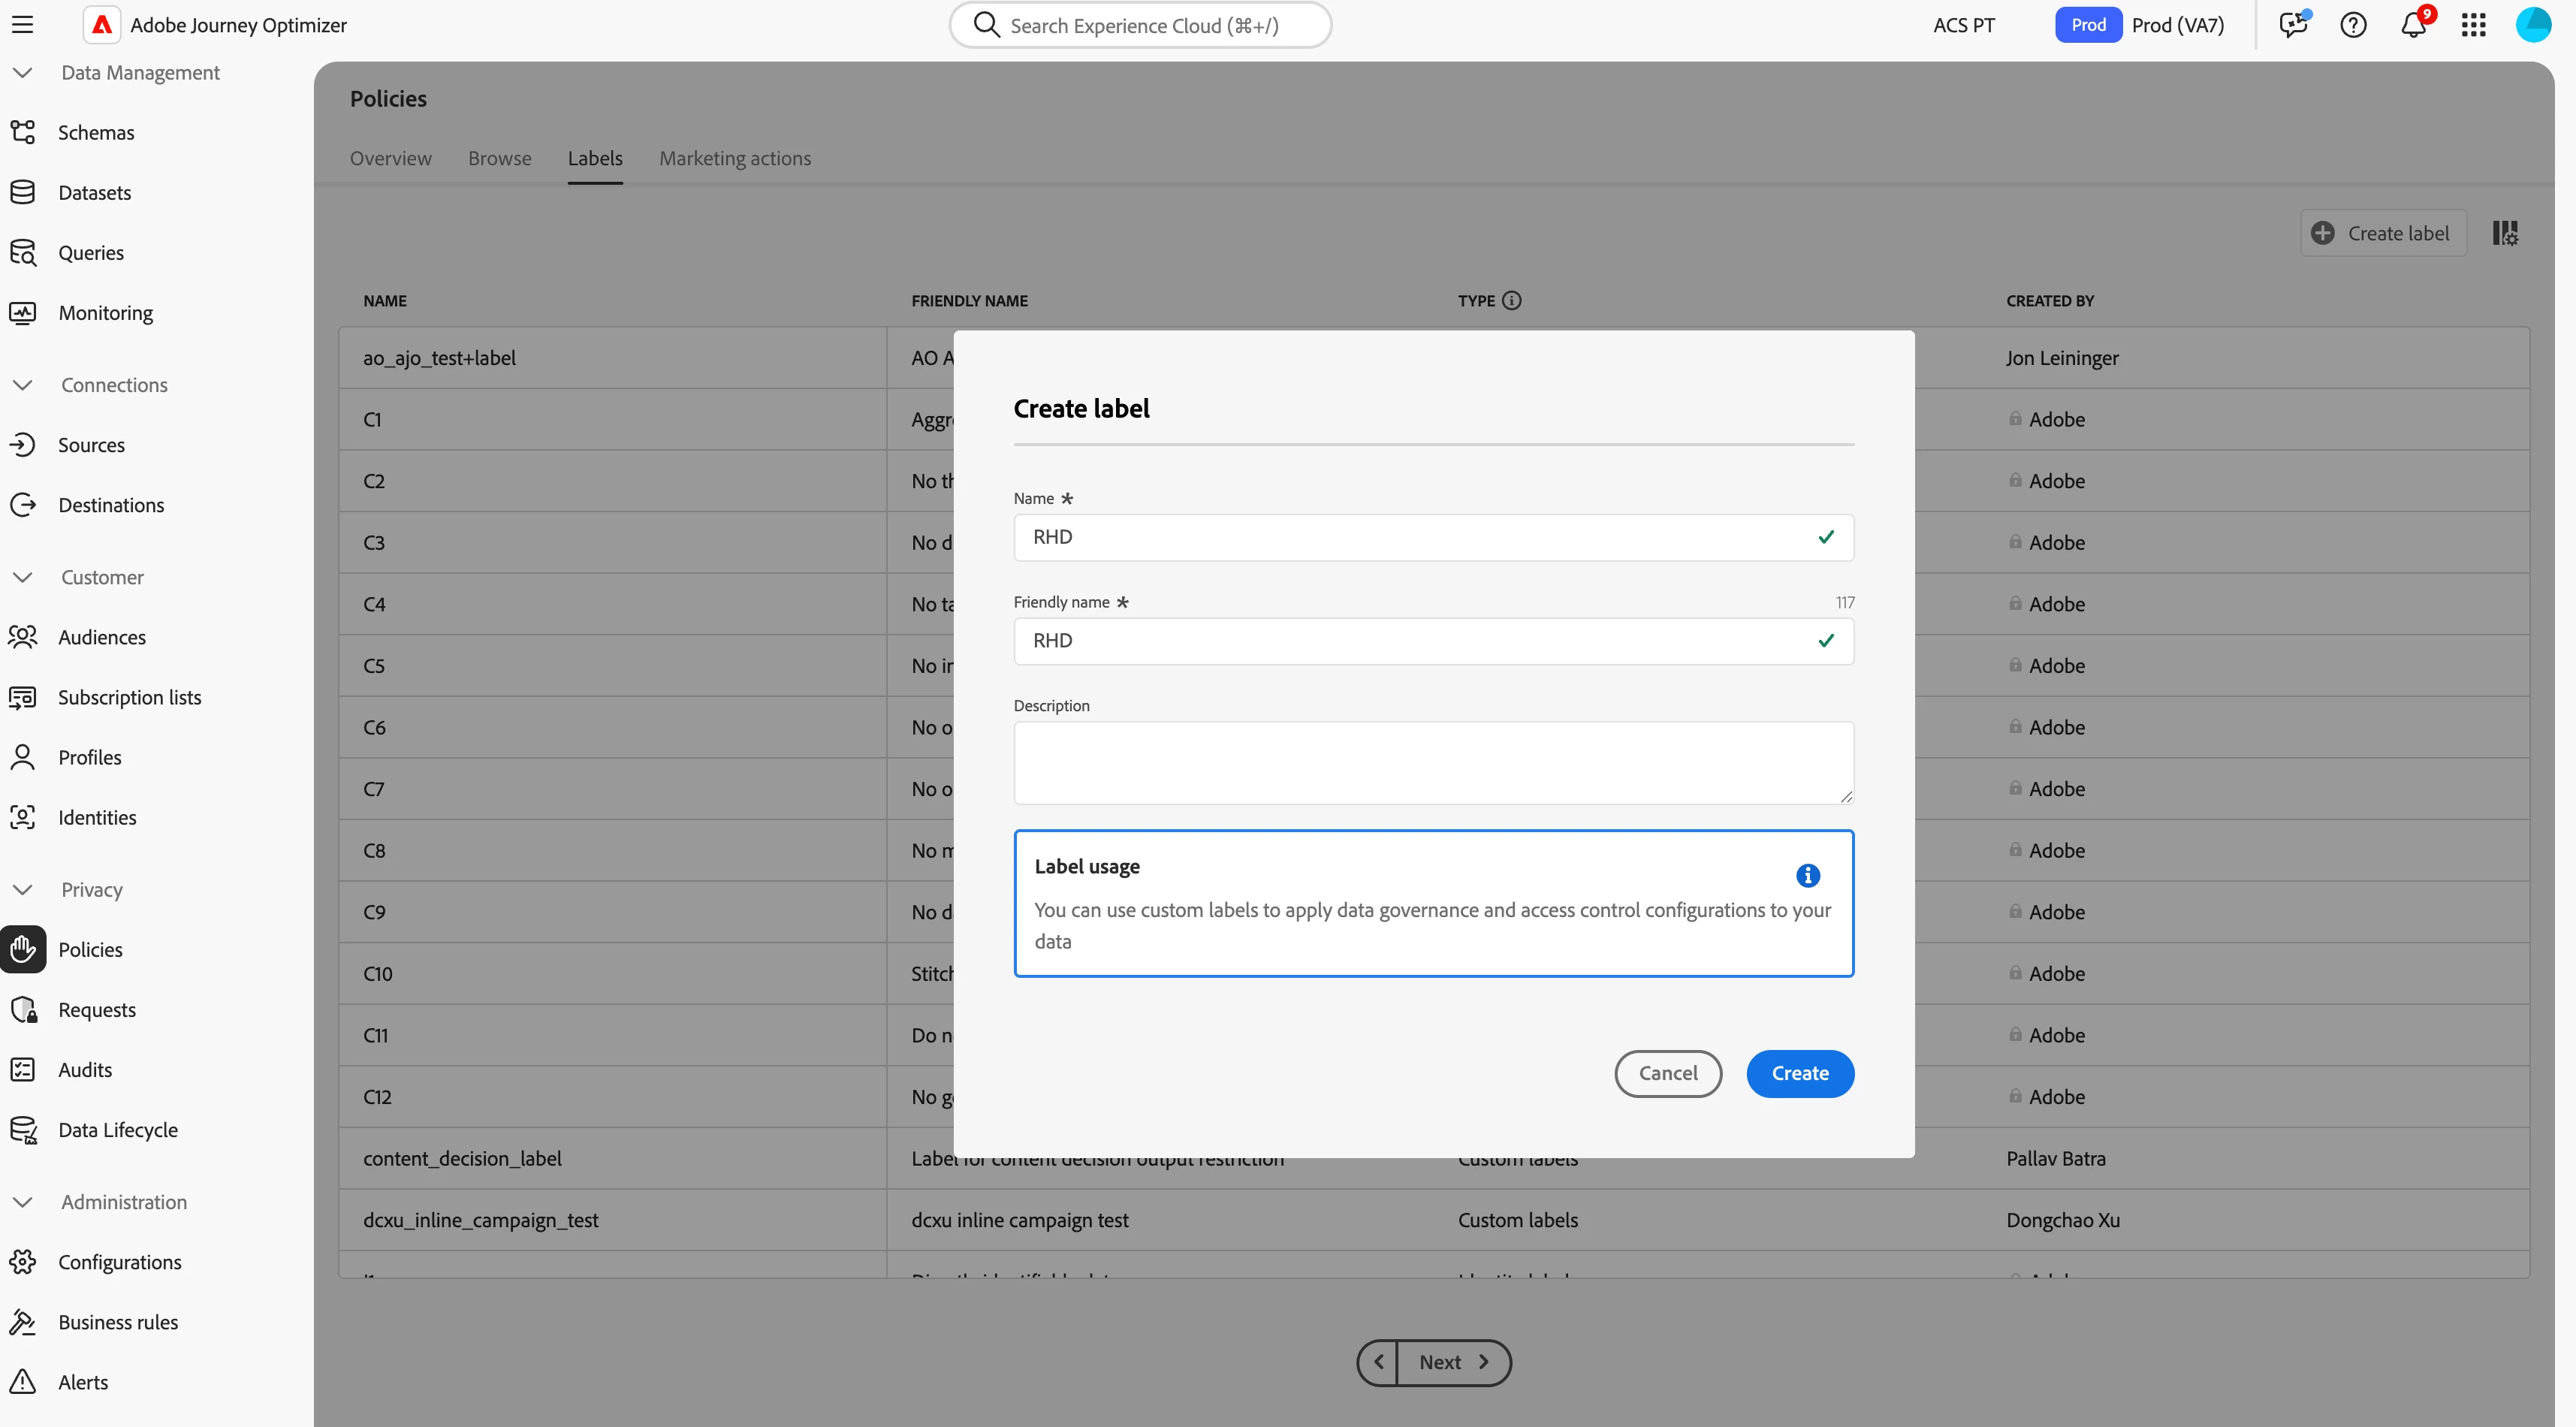
Task: Click the Create button in dialog
Action: tap(1799, 1073)
